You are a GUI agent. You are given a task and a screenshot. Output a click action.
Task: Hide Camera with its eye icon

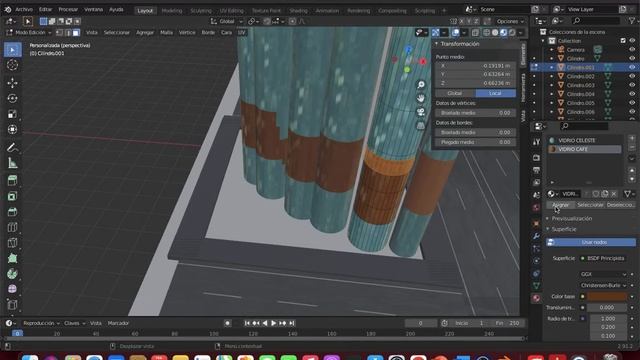[x=632, y=49]
